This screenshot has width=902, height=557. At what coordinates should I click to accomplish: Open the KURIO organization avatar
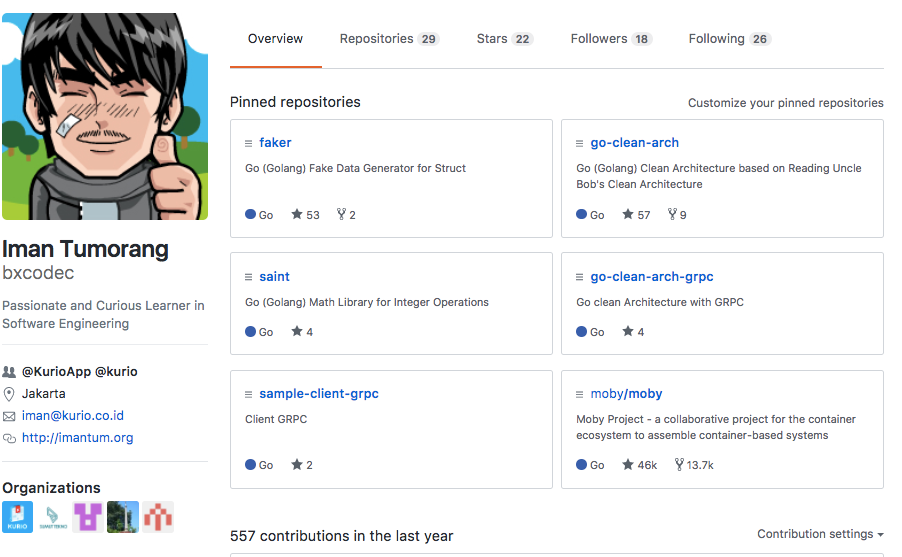click(18, 517)
